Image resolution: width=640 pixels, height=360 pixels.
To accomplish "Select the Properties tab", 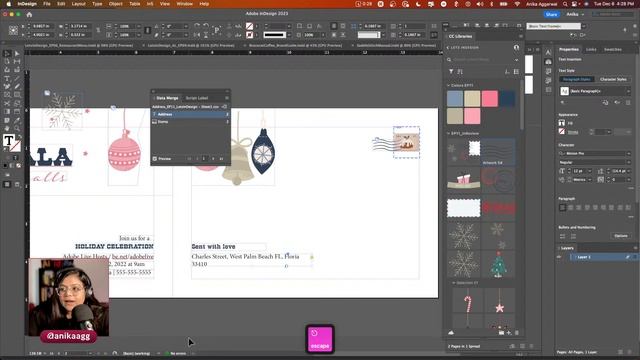I will tap(569, 49).
